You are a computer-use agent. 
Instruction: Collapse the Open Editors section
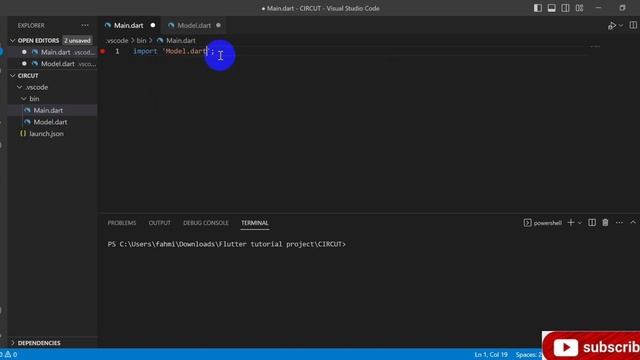pos(12,40)
